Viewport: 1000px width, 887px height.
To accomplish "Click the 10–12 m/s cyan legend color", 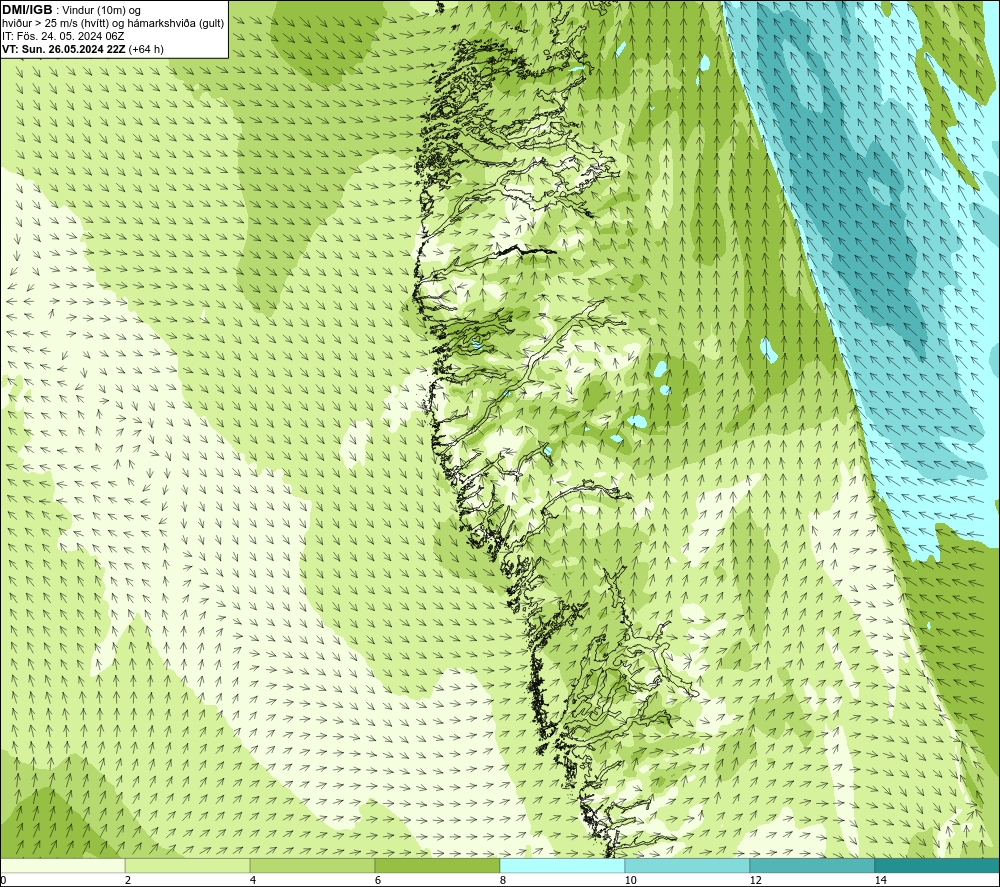I will point(688,865).
